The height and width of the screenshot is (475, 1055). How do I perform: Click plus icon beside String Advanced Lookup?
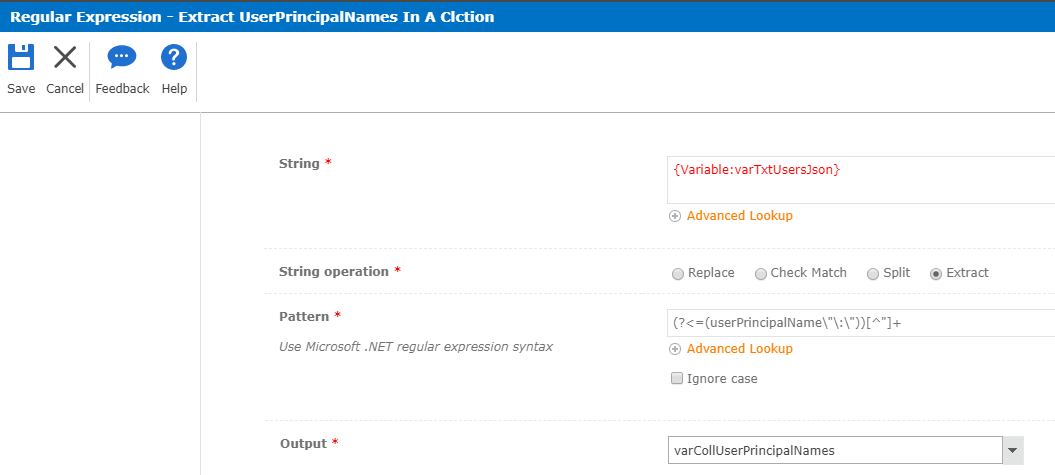[675, 216]
